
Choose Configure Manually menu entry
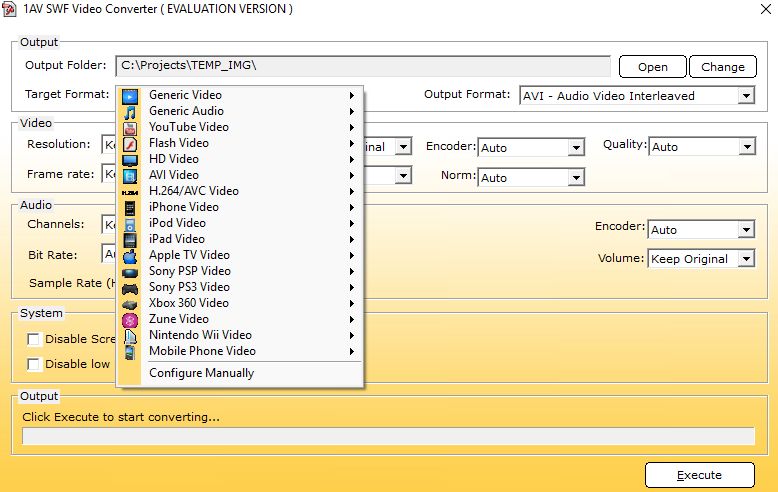pyautogui.click(x=201, y=373)
